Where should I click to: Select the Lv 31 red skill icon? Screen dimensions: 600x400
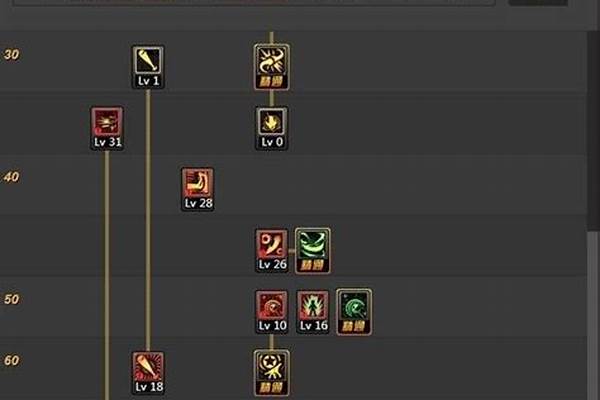click(x=107, y=128)
